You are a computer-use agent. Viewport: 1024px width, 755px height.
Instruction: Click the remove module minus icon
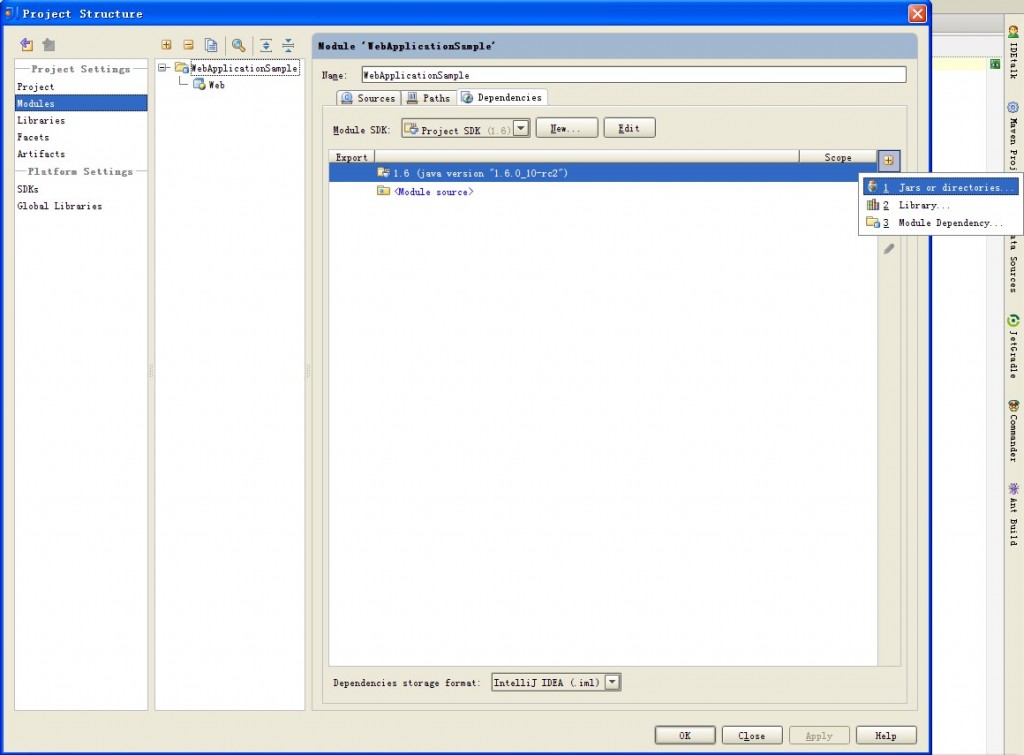pos(188,45)
